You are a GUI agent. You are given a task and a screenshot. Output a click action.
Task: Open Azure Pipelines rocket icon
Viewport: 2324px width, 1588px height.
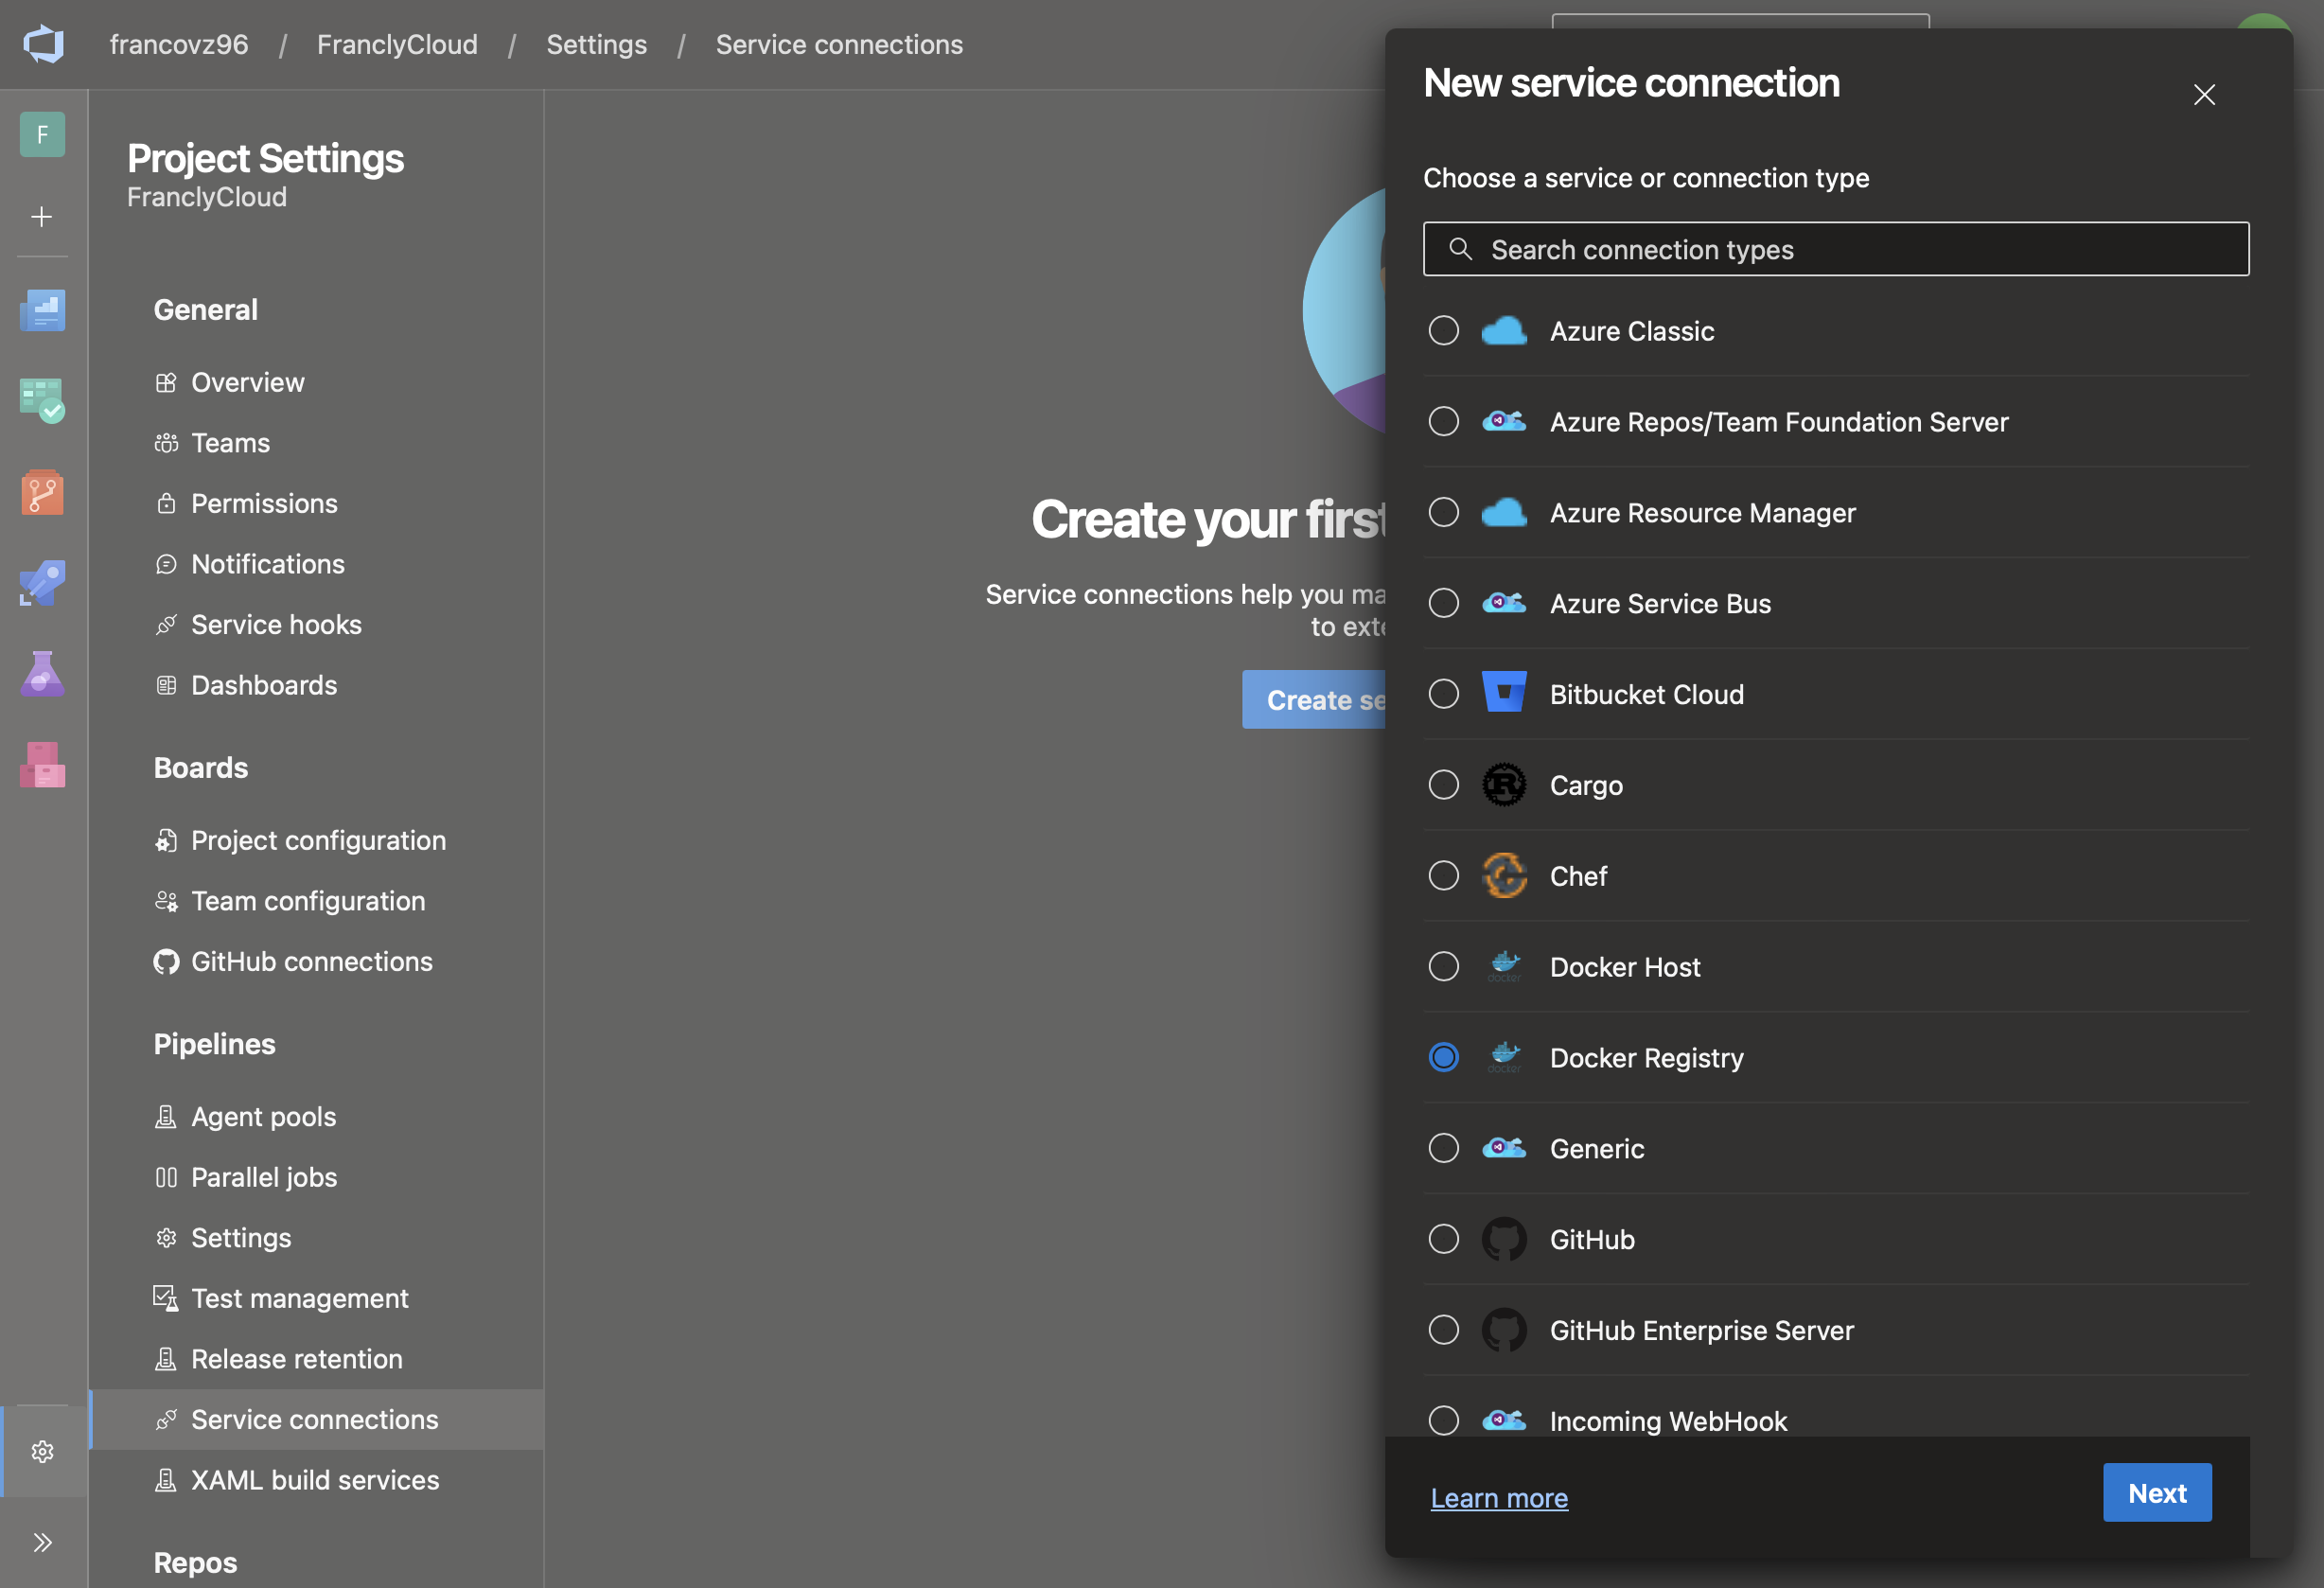pos(42,583)
